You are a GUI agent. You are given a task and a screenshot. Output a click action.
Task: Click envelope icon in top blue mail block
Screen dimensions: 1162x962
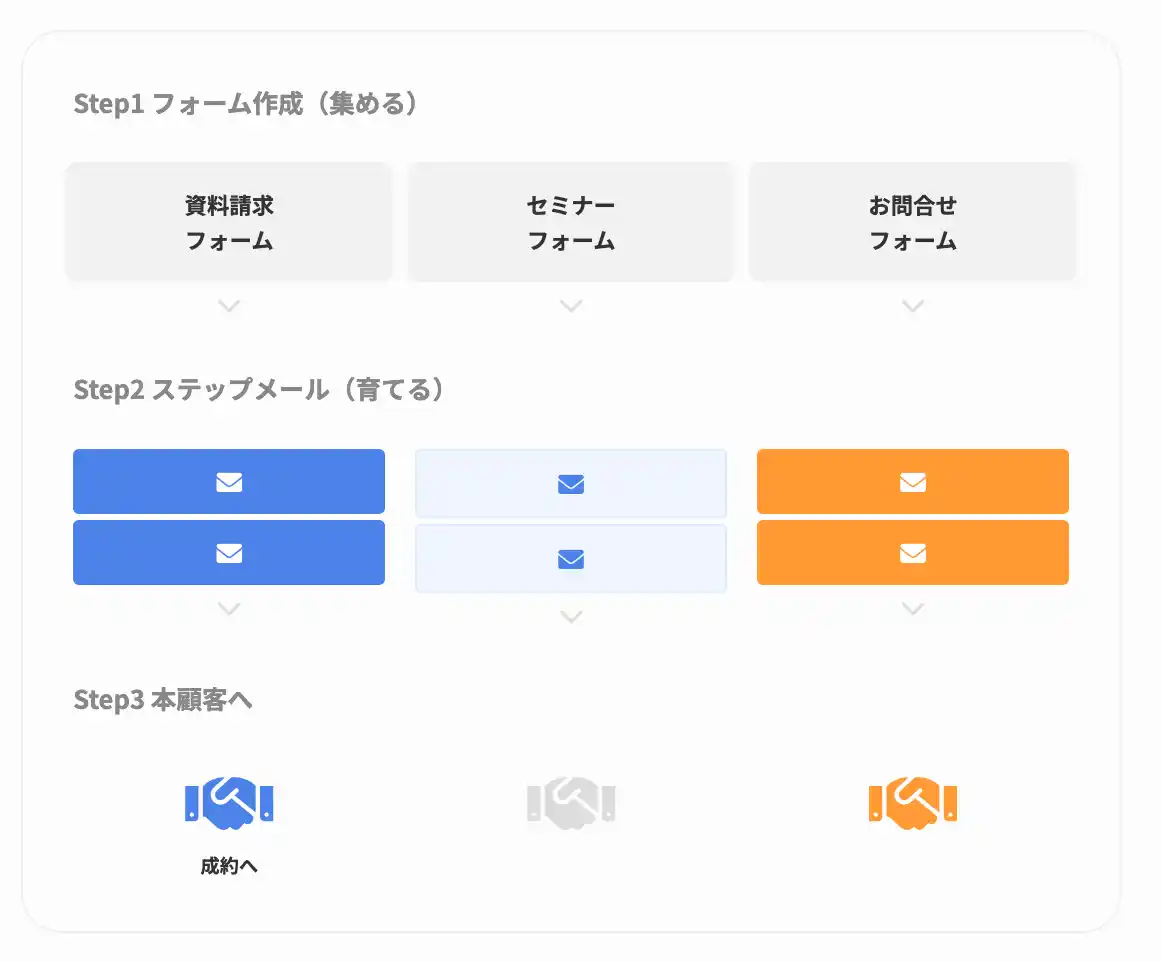click(229, 482)
